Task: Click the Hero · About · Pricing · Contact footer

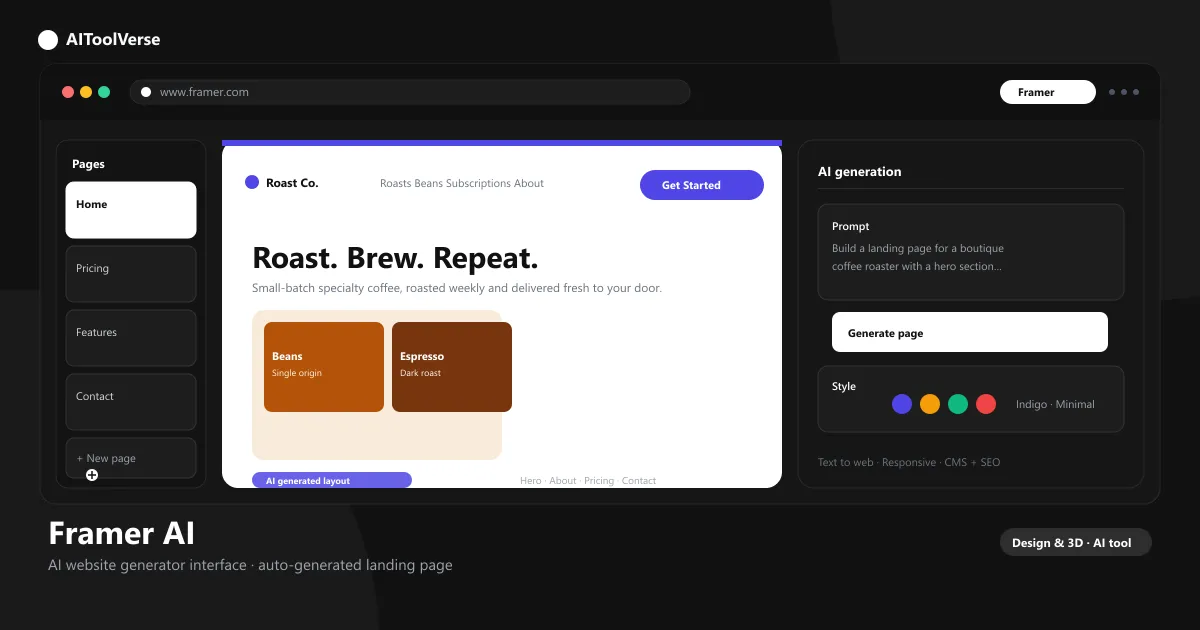Action: pos(588,481)
